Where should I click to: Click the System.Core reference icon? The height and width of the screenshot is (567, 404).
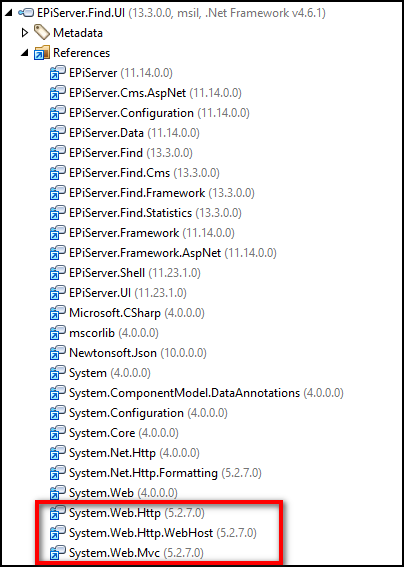[58, 432]
